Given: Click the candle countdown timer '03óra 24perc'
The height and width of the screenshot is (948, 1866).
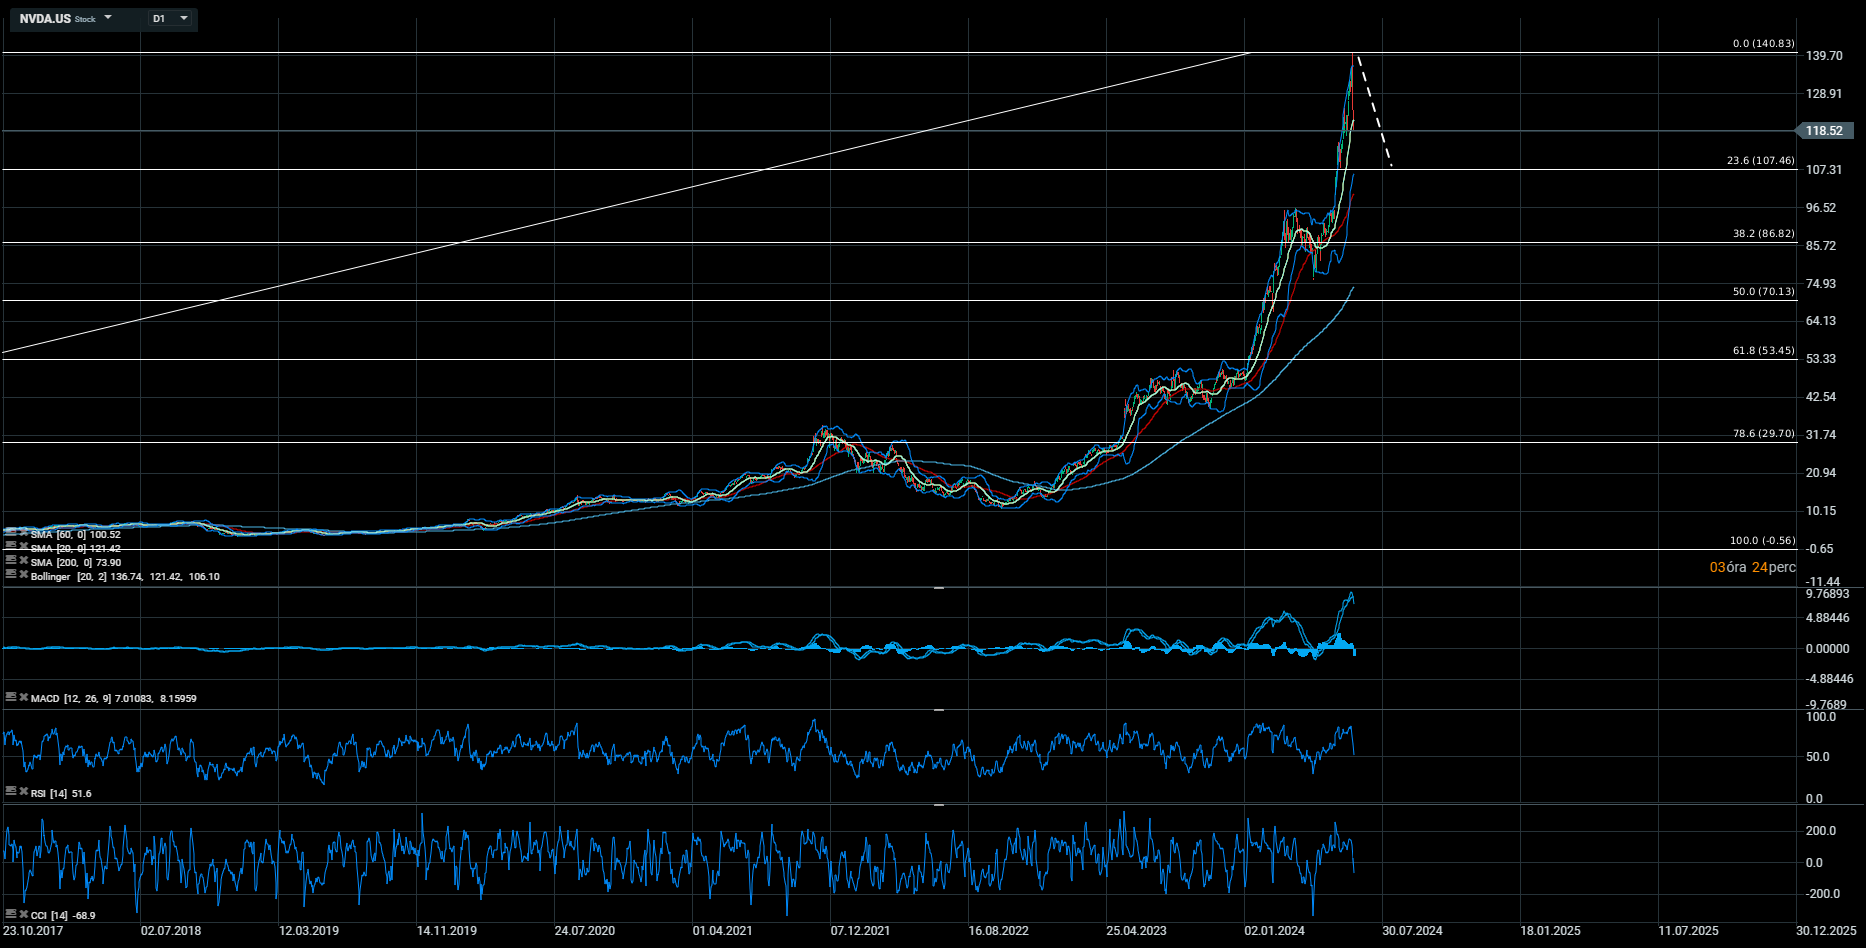Looking at the screenshot, I should (1753, 567).
